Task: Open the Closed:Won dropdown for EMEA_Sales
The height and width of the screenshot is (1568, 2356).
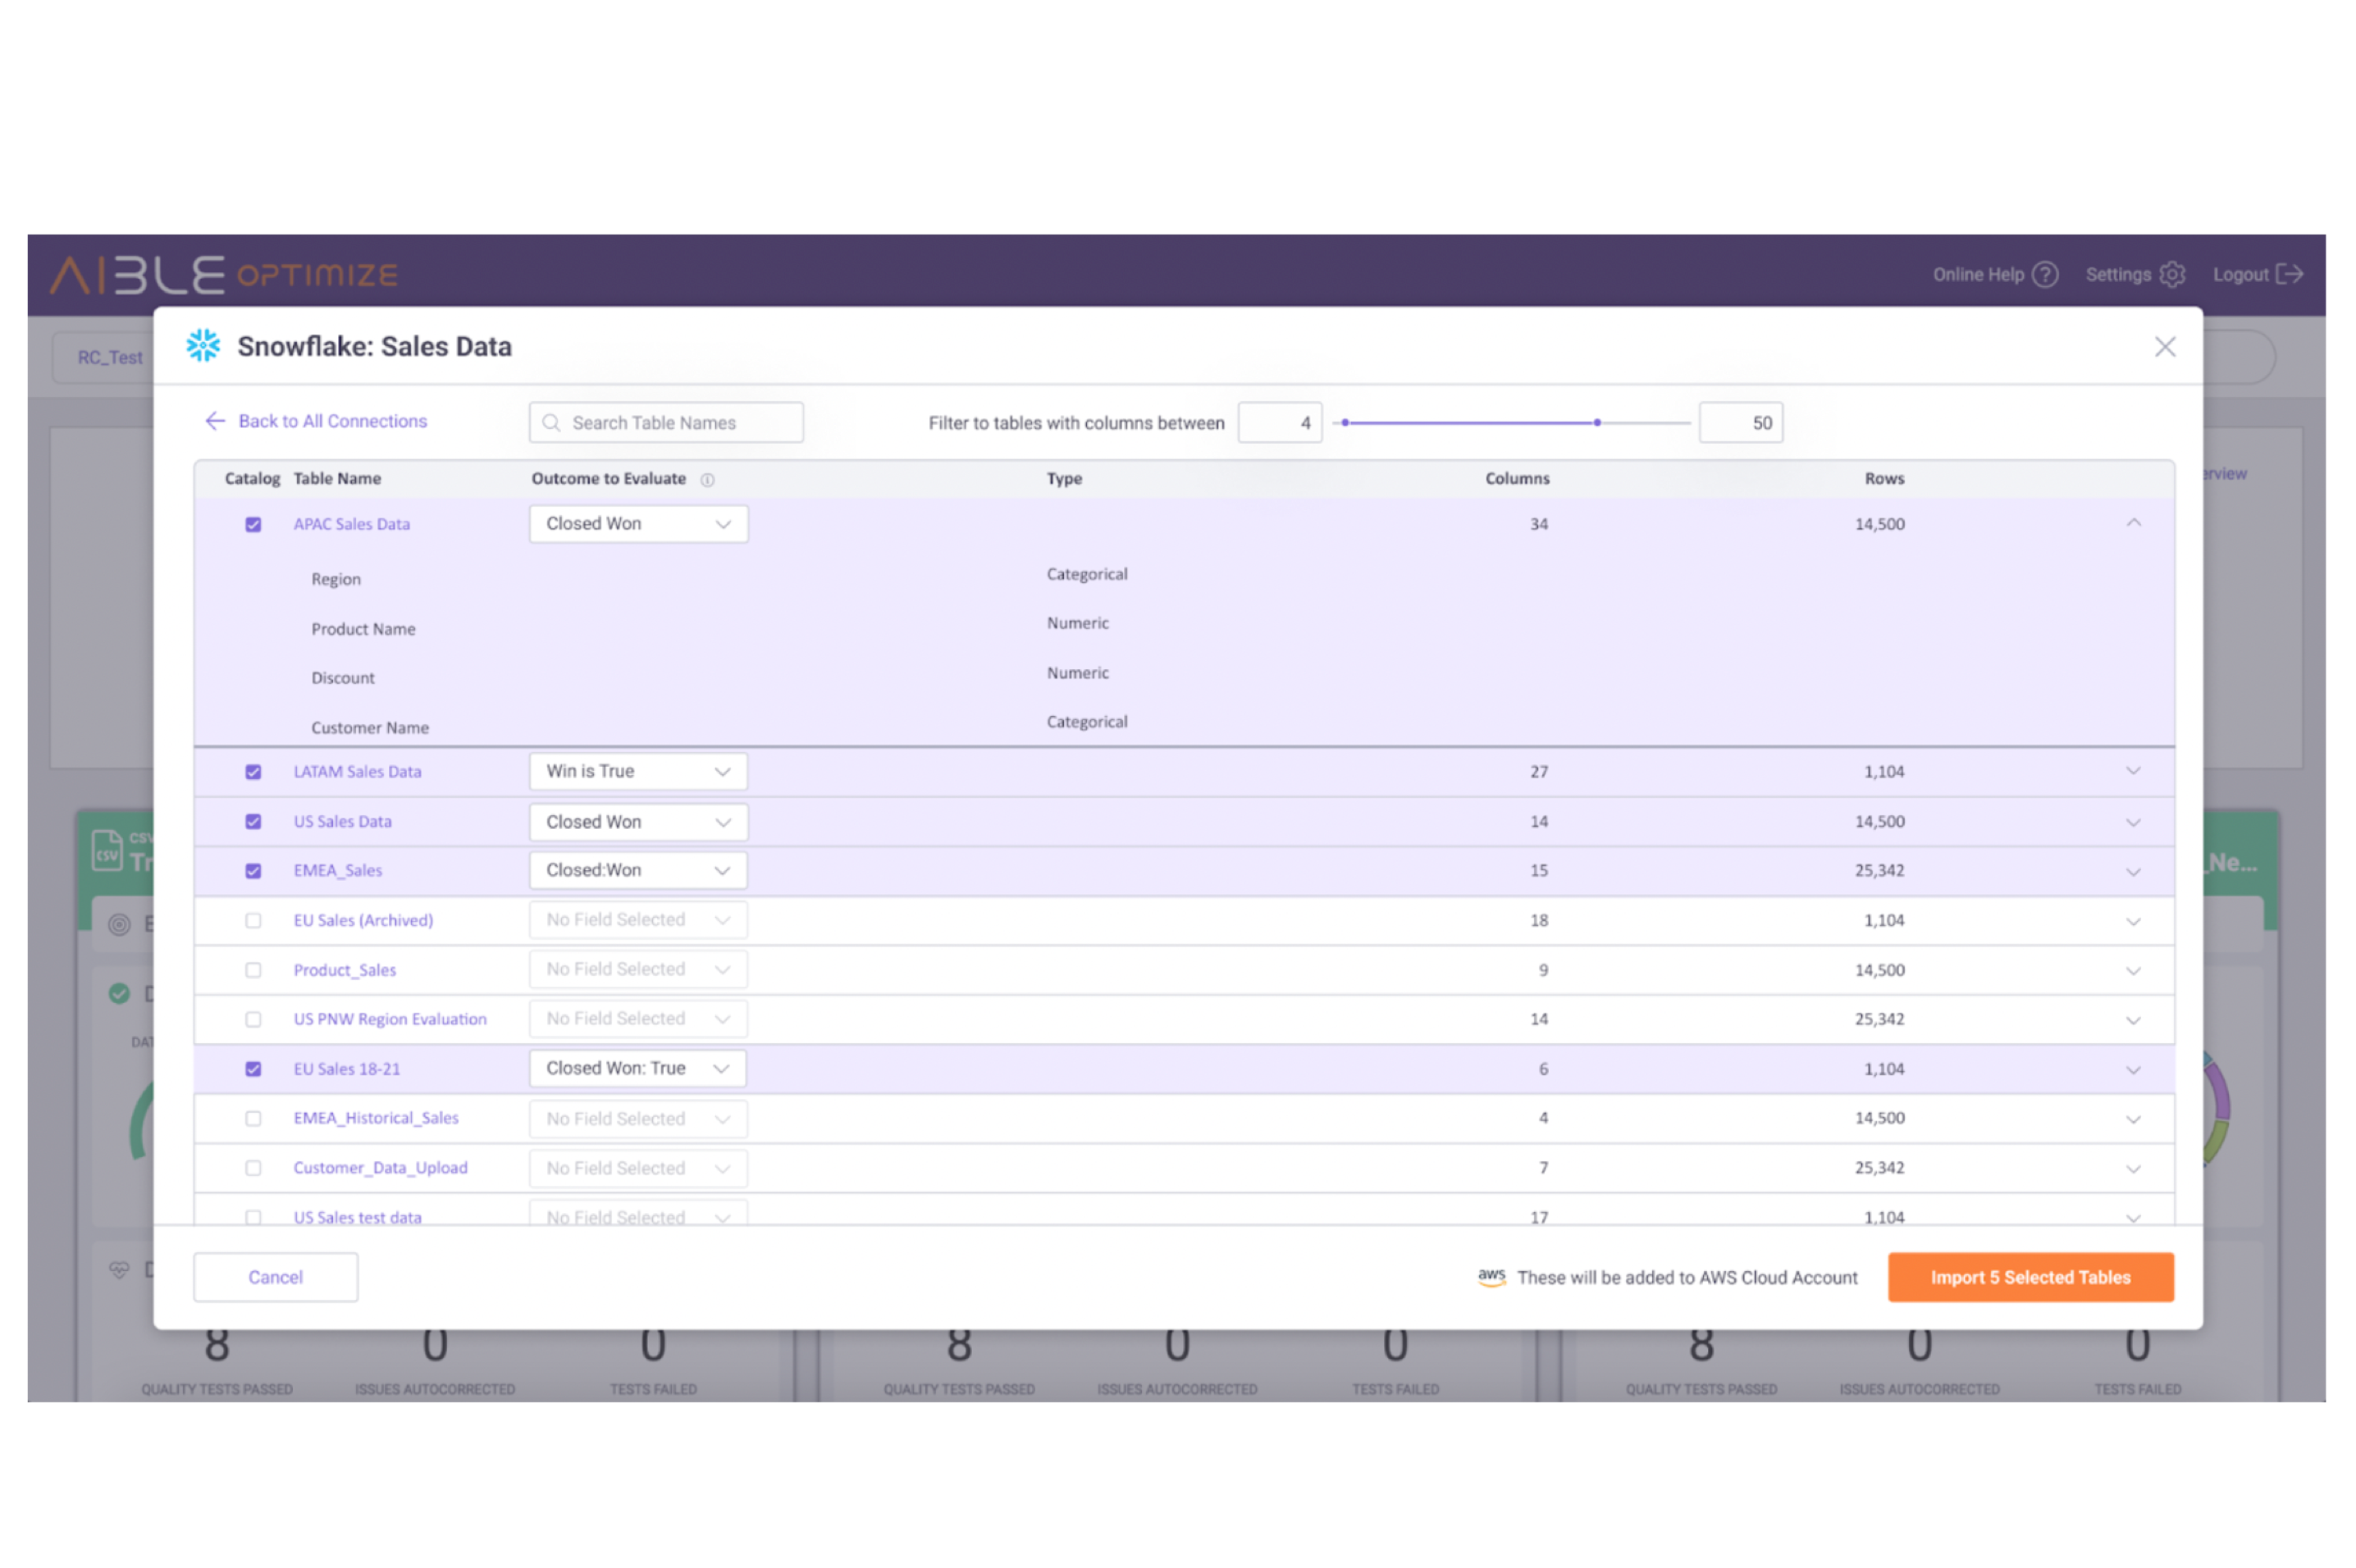Action: pyautogui.click(x=638, y=870)
